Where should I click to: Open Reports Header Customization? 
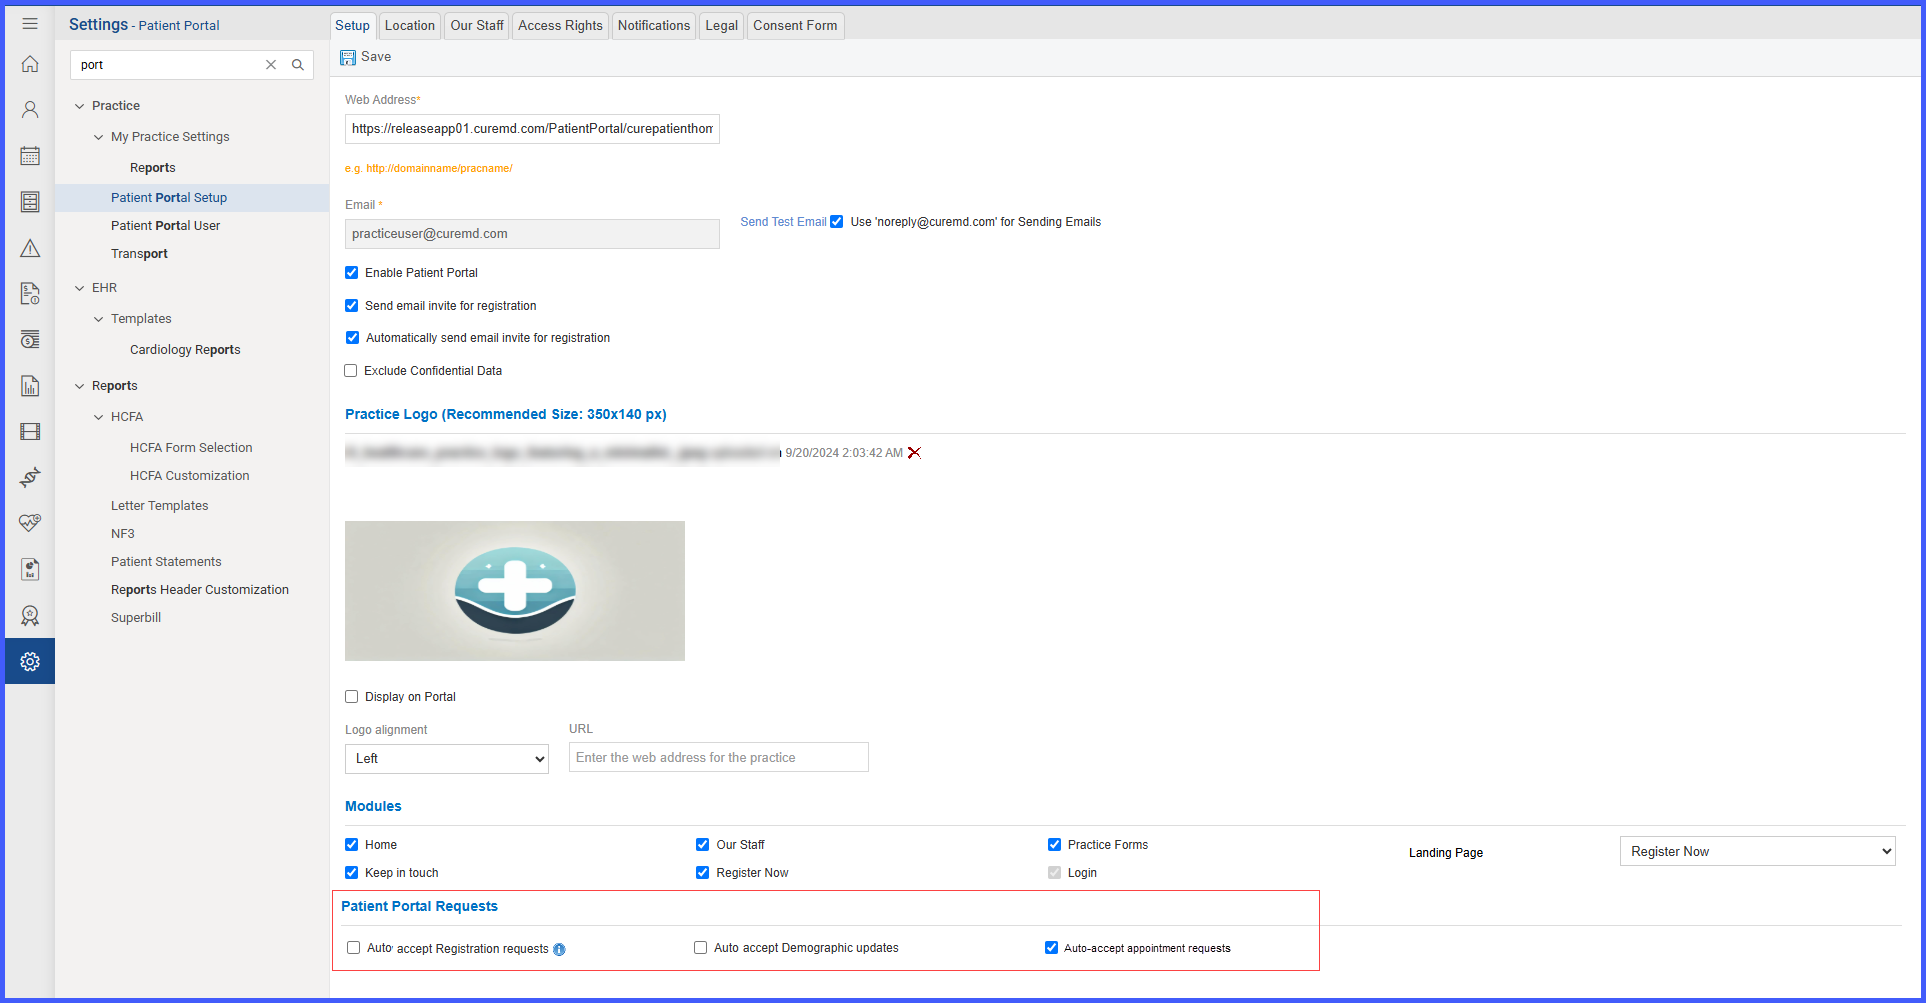[200, 590]
